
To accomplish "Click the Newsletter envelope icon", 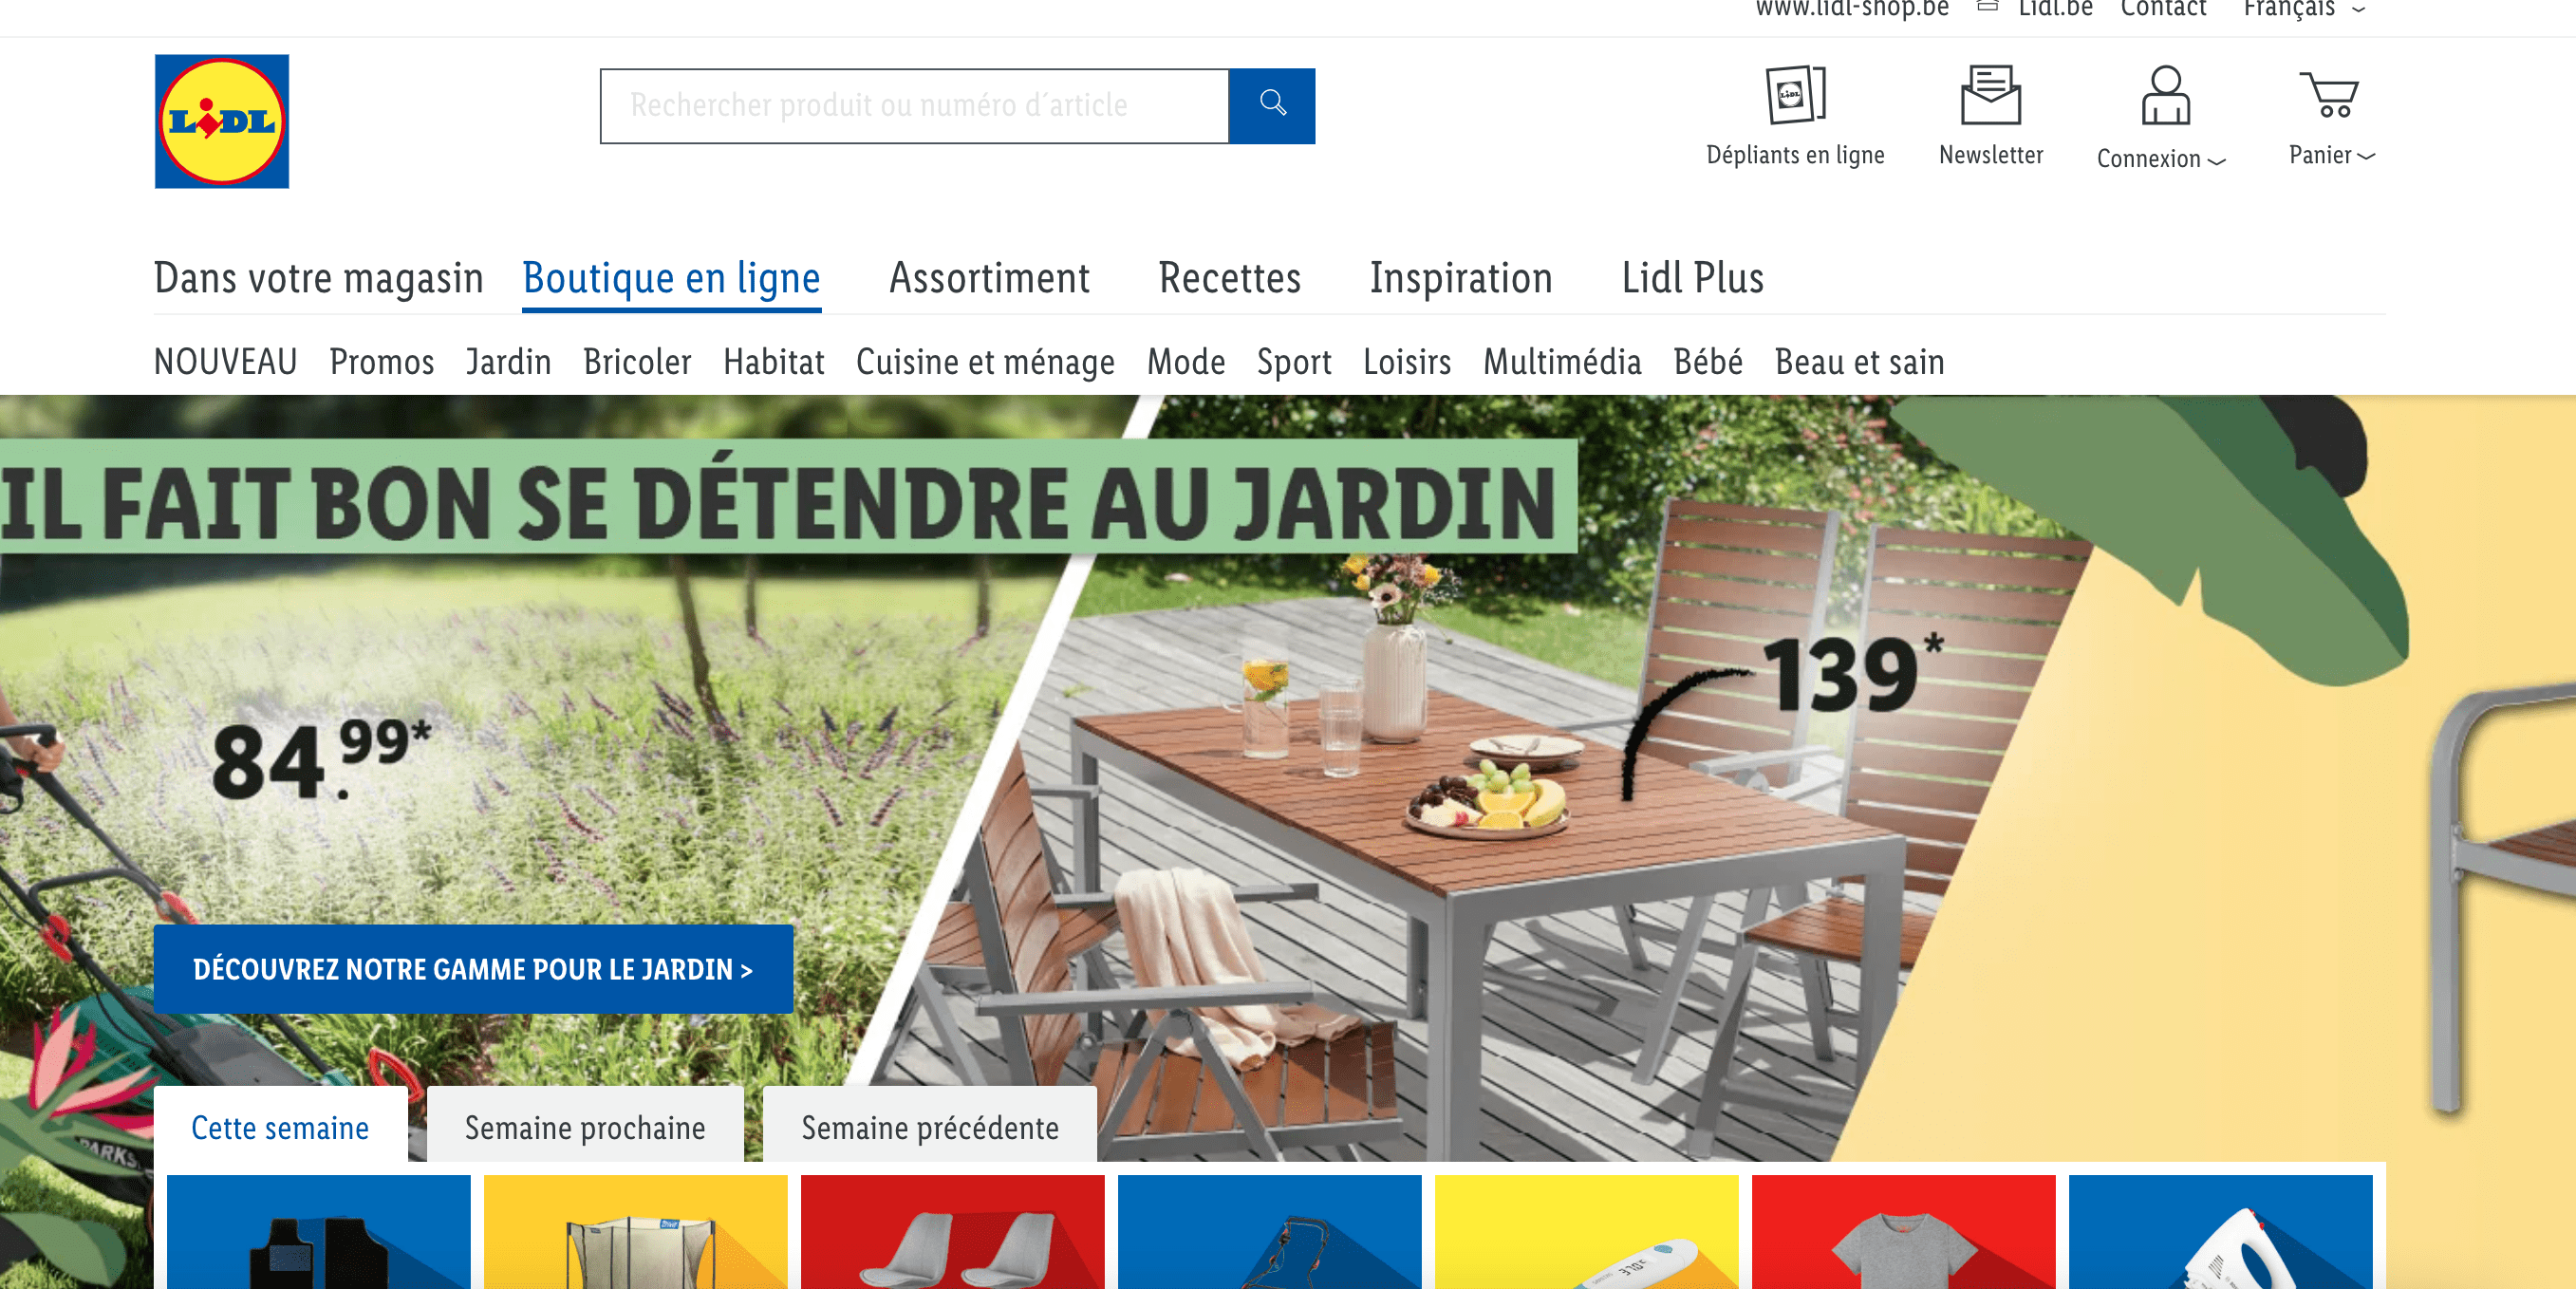I will point(1990,95).
